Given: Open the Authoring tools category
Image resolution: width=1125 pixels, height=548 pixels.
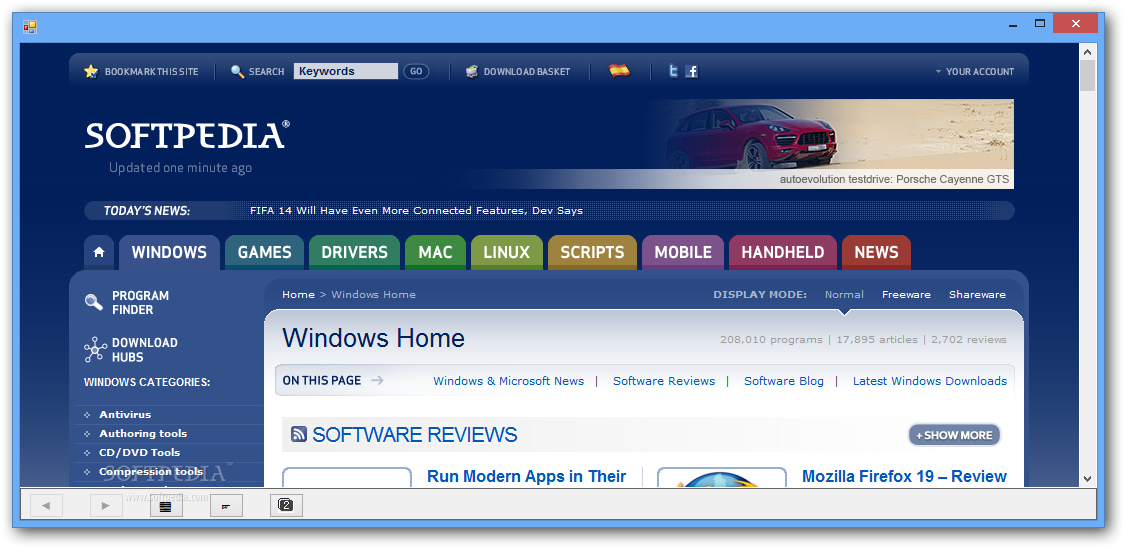Looking at the screenshot, I should tap(143, 433).
